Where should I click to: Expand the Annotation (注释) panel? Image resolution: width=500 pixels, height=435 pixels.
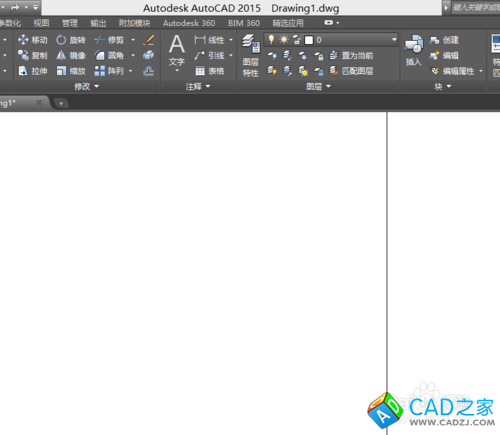point(198,86)
